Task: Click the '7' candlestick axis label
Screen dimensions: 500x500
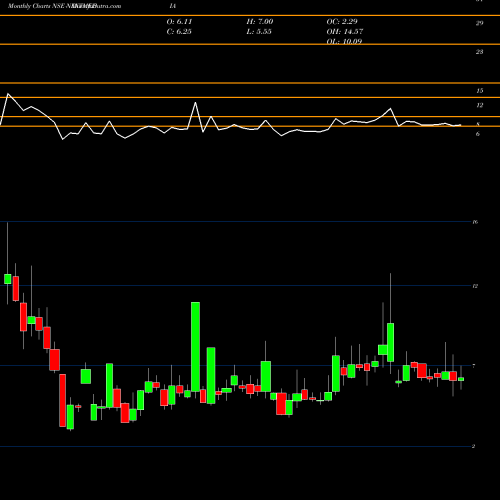Action: [x=474, y=366]
